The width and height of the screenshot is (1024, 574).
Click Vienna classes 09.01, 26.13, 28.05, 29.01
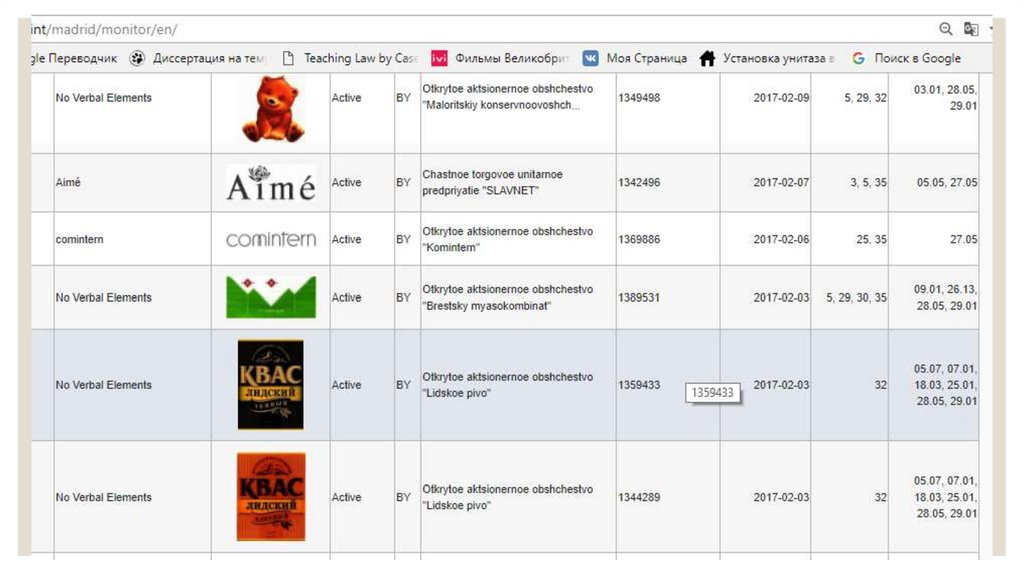coord(945,297)
